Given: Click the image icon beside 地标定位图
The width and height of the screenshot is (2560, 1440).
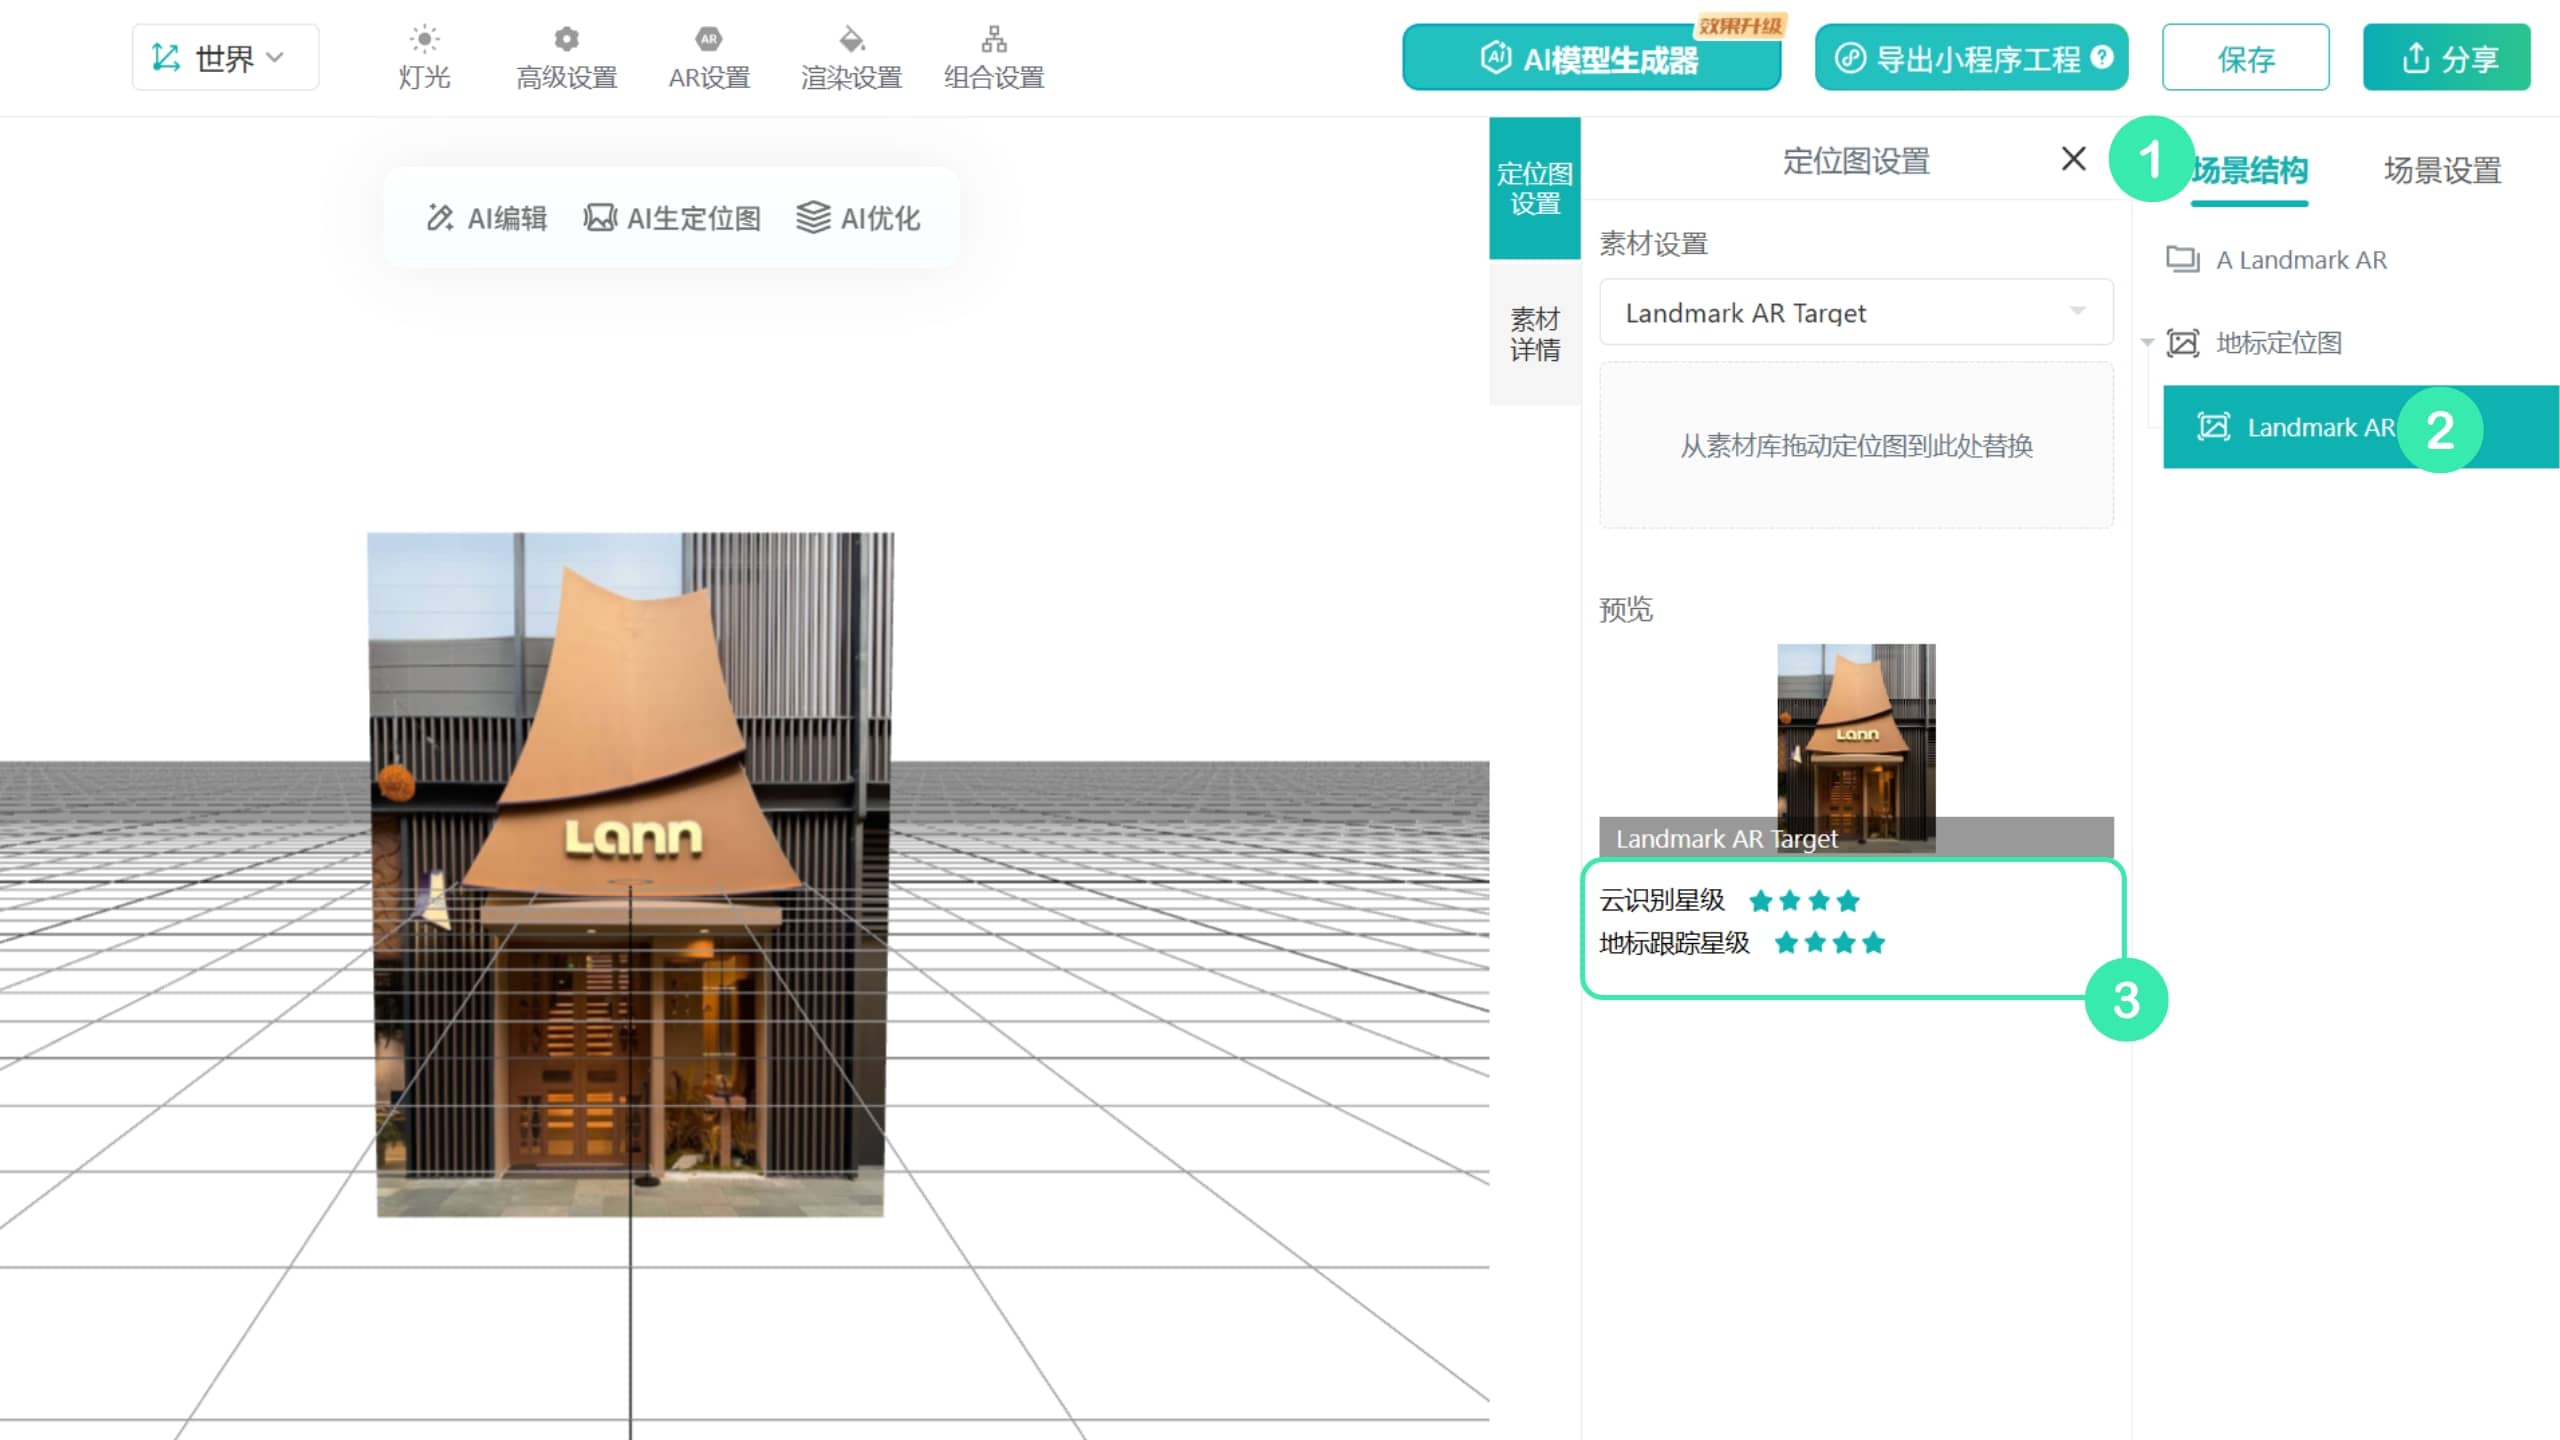Looking at the screenshot, I should click(2182, 343).
